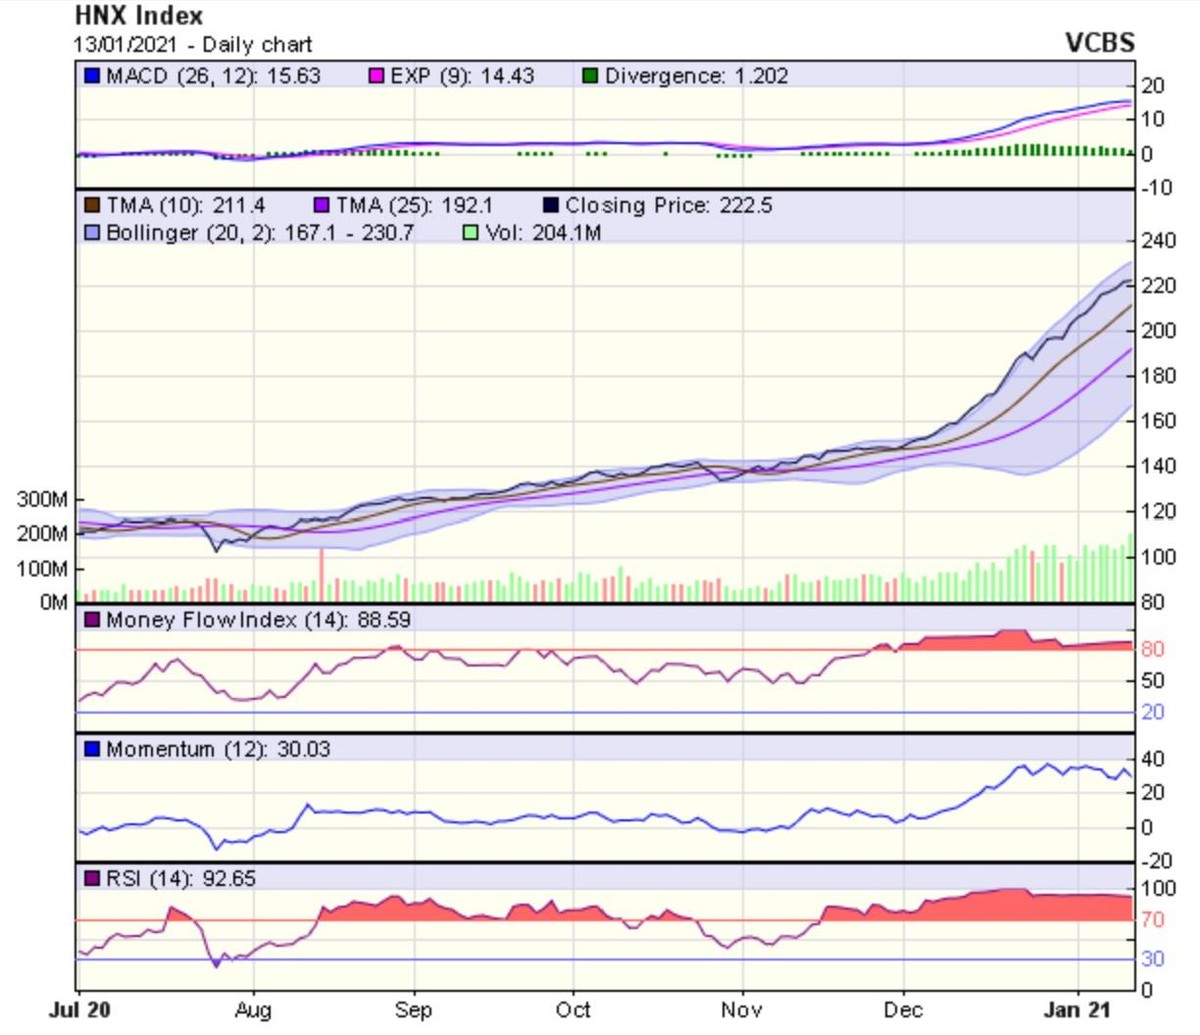
Task: Click the Money Flow Index legend swatch
Action: coord(92,620)
